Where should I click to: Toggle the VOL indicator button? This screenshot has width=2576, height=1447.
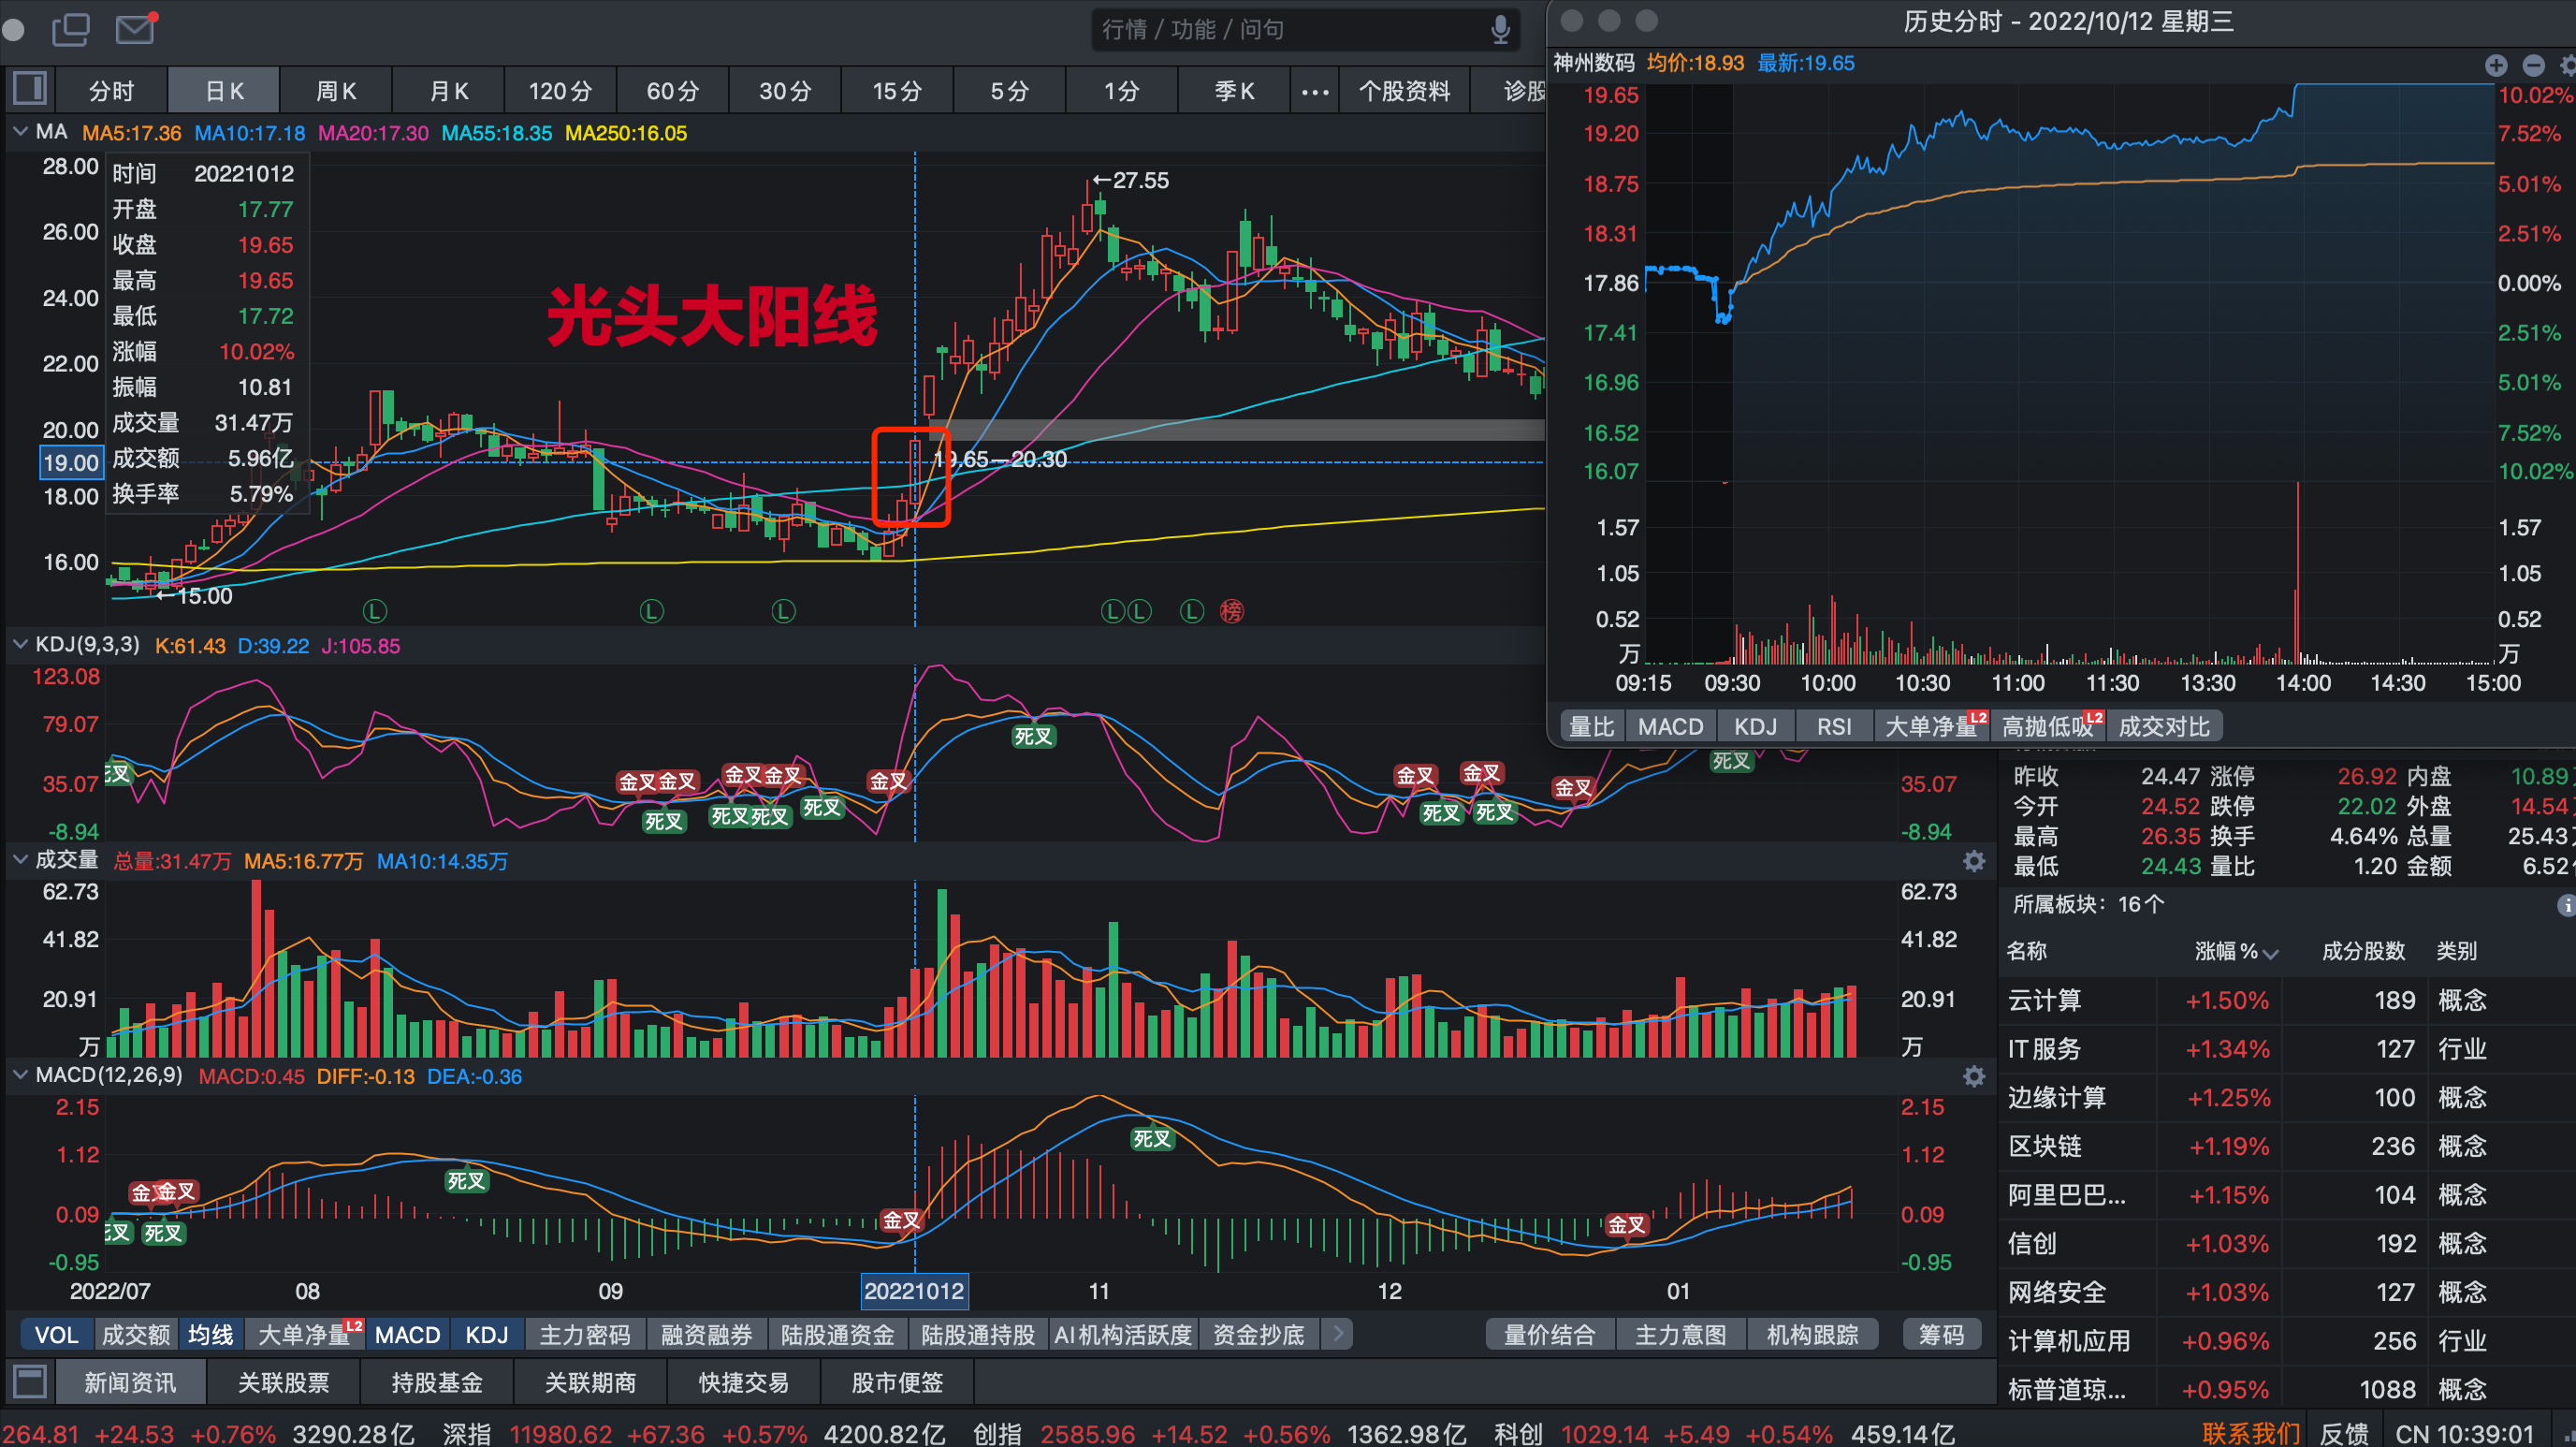click(56, 1335)
